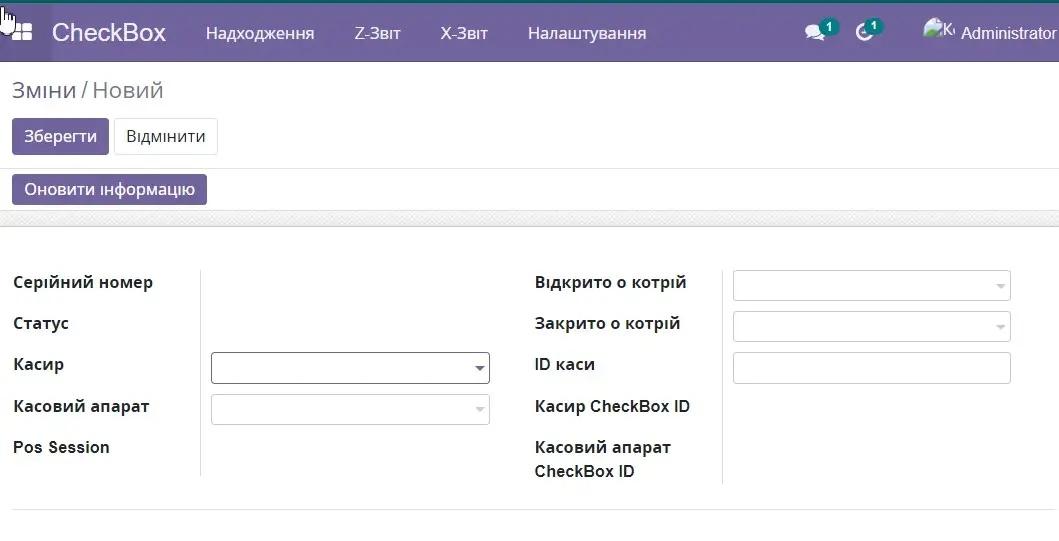Click into the Касир text field
This screenshot has width=1059, height=541.
(x=340, y=368)
